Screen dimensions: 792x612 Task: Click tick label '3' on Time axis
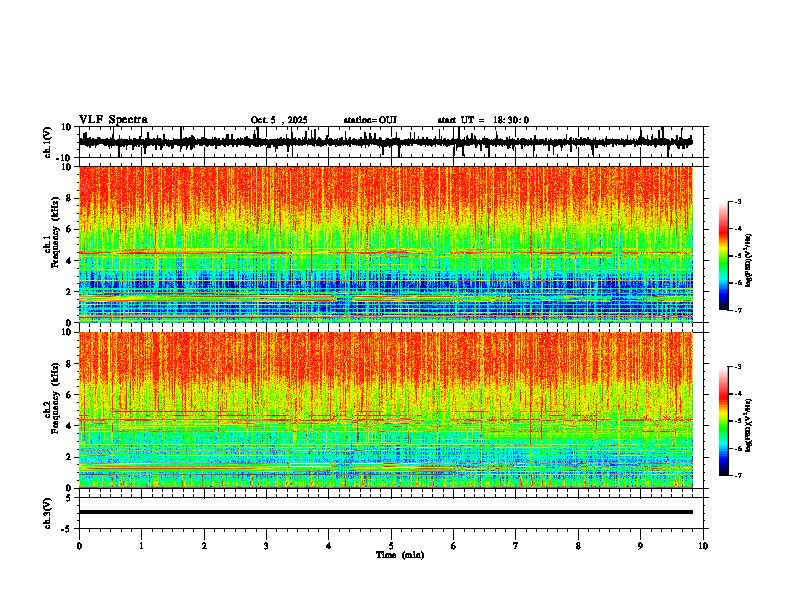click(x=266, y=546)
